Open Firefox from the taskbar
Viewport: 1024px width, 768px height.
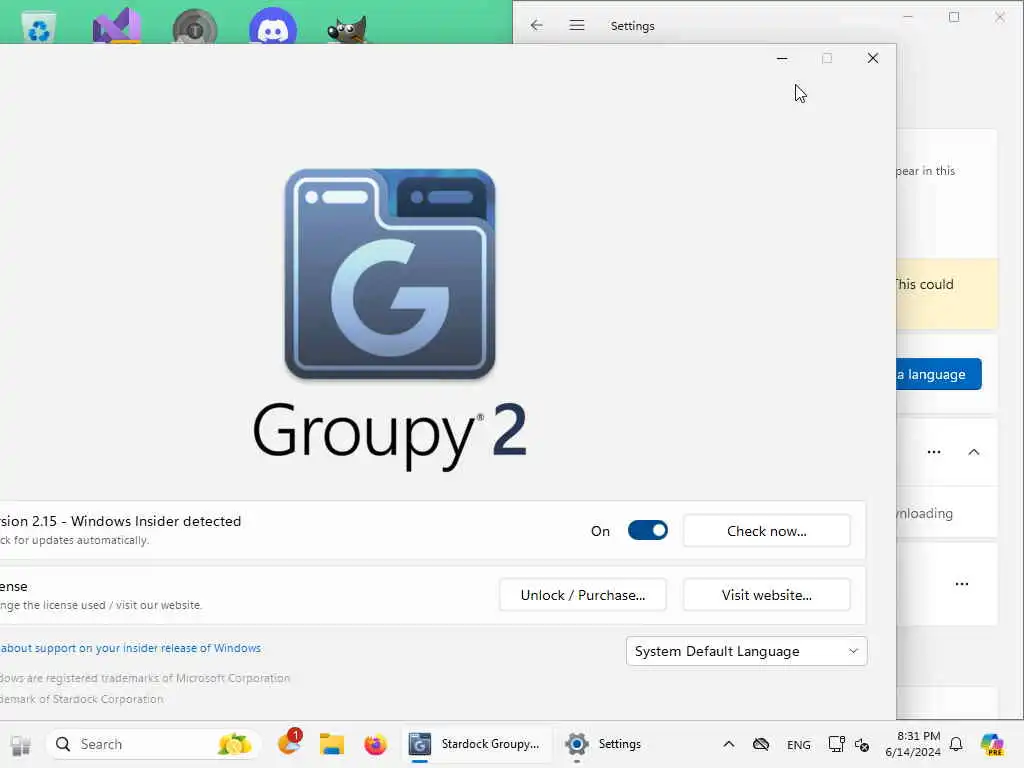point(376,744)
